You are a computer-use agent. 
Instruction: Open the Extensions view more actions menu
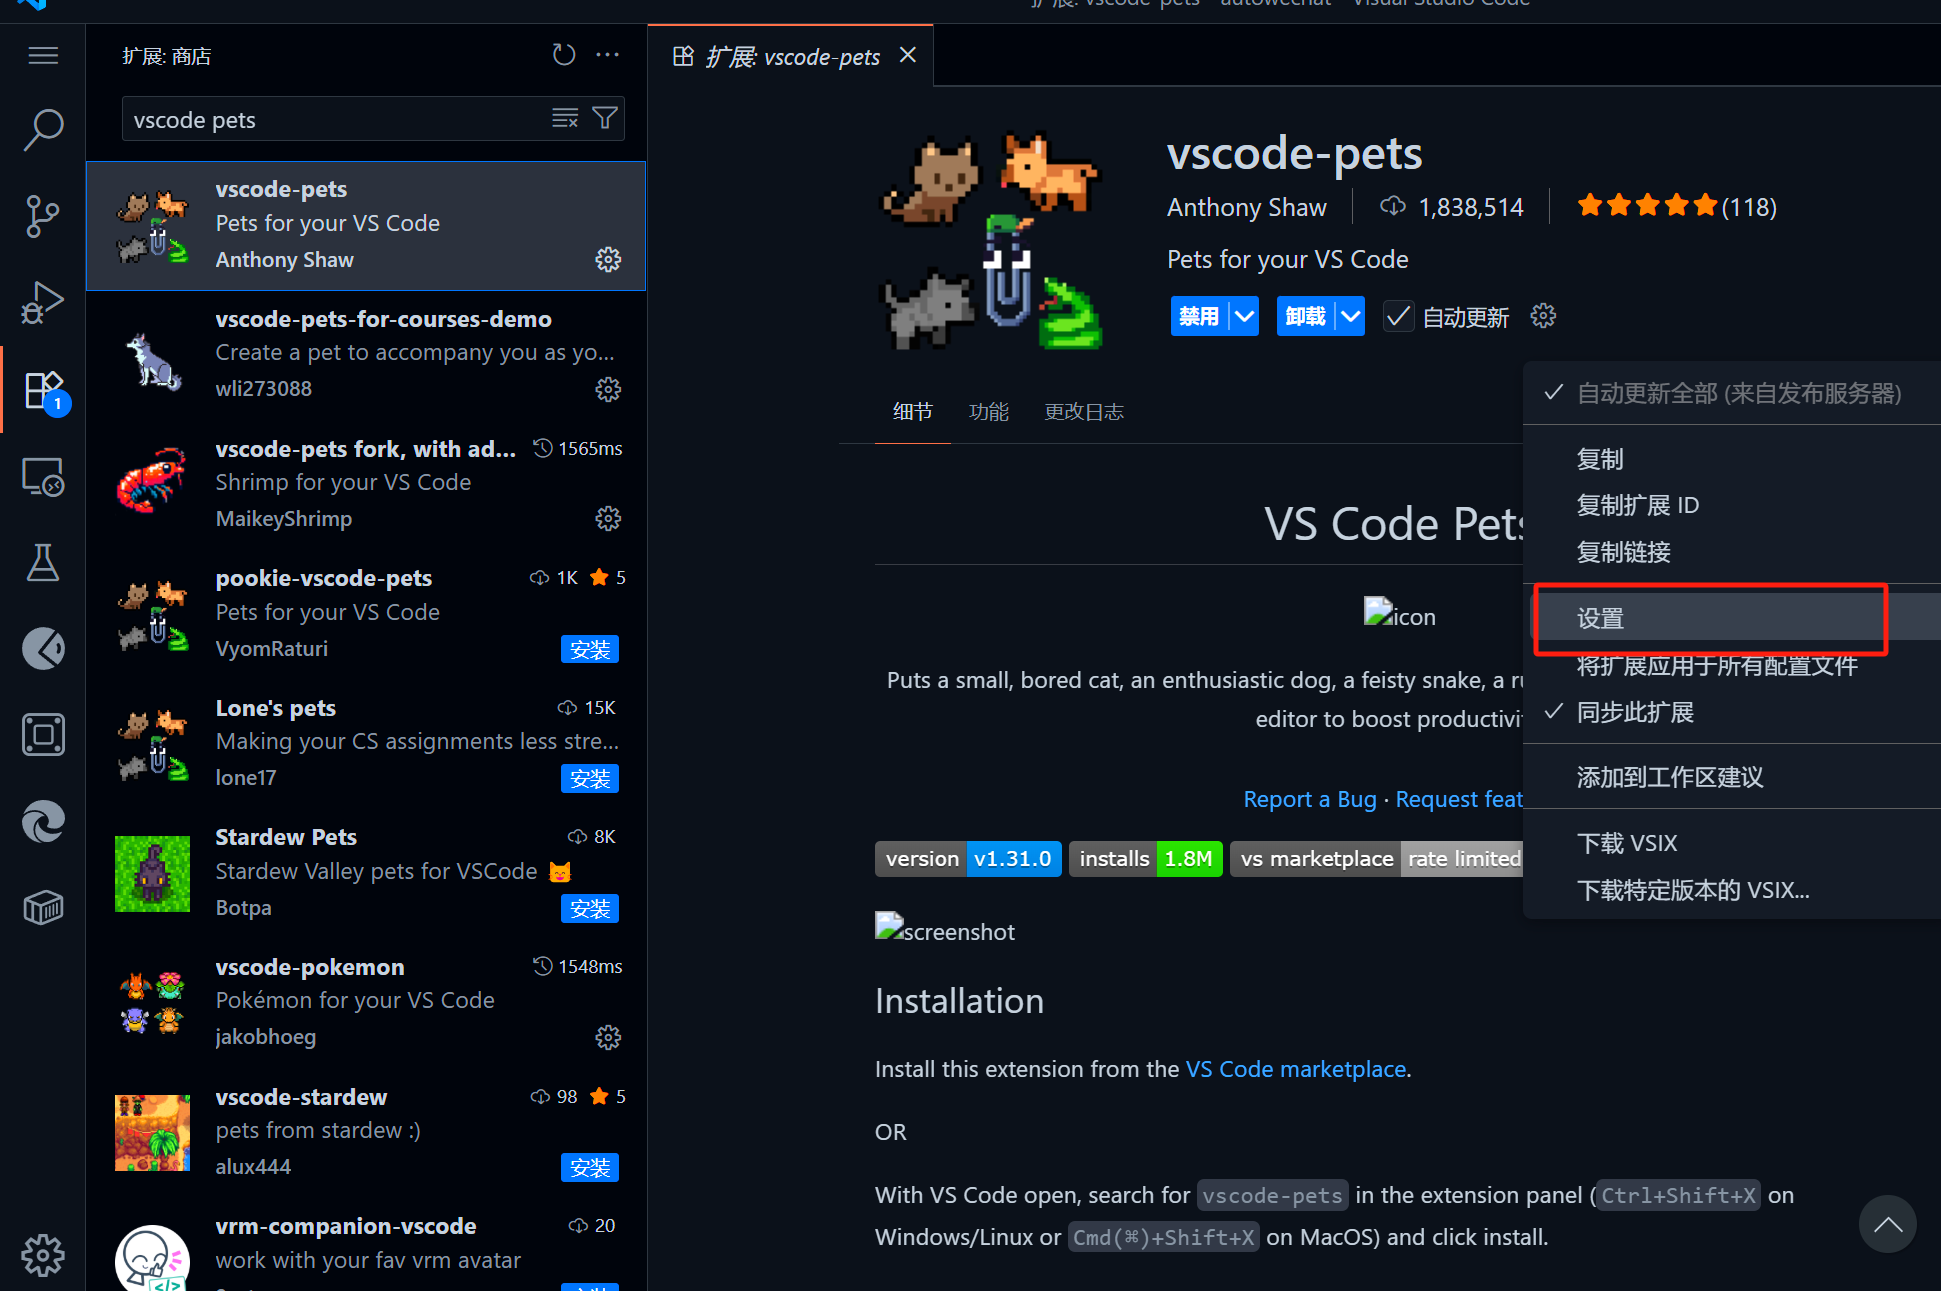(x=607, y=55)
